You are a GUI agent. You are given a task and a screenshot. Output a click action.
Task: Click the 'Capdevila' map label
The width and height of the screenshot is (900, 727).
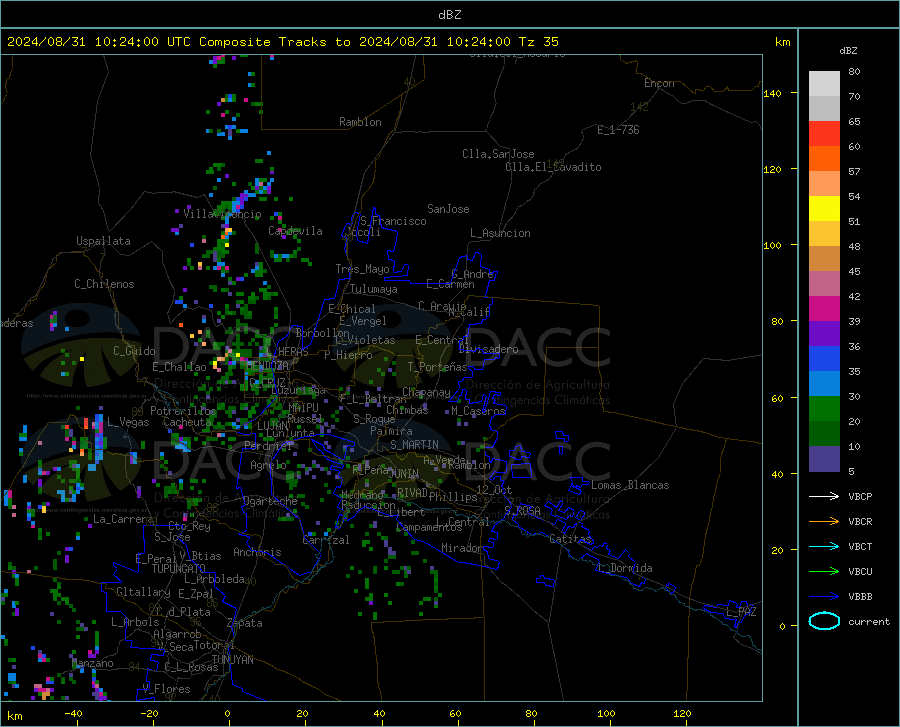tap(295, 231)
